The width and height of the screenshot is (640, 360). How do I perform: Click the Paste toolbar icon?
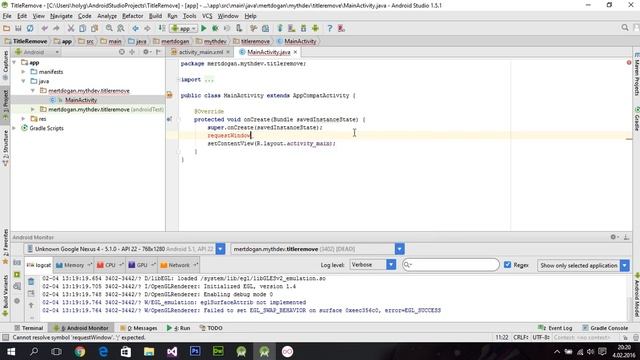tap(95, 28)
